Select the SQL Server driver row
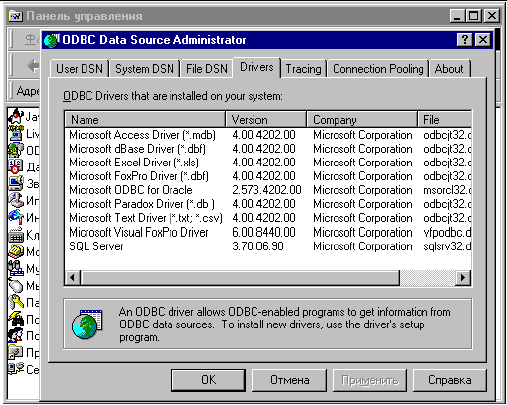This screenshot has width=507, height=405. click(268, 246)
